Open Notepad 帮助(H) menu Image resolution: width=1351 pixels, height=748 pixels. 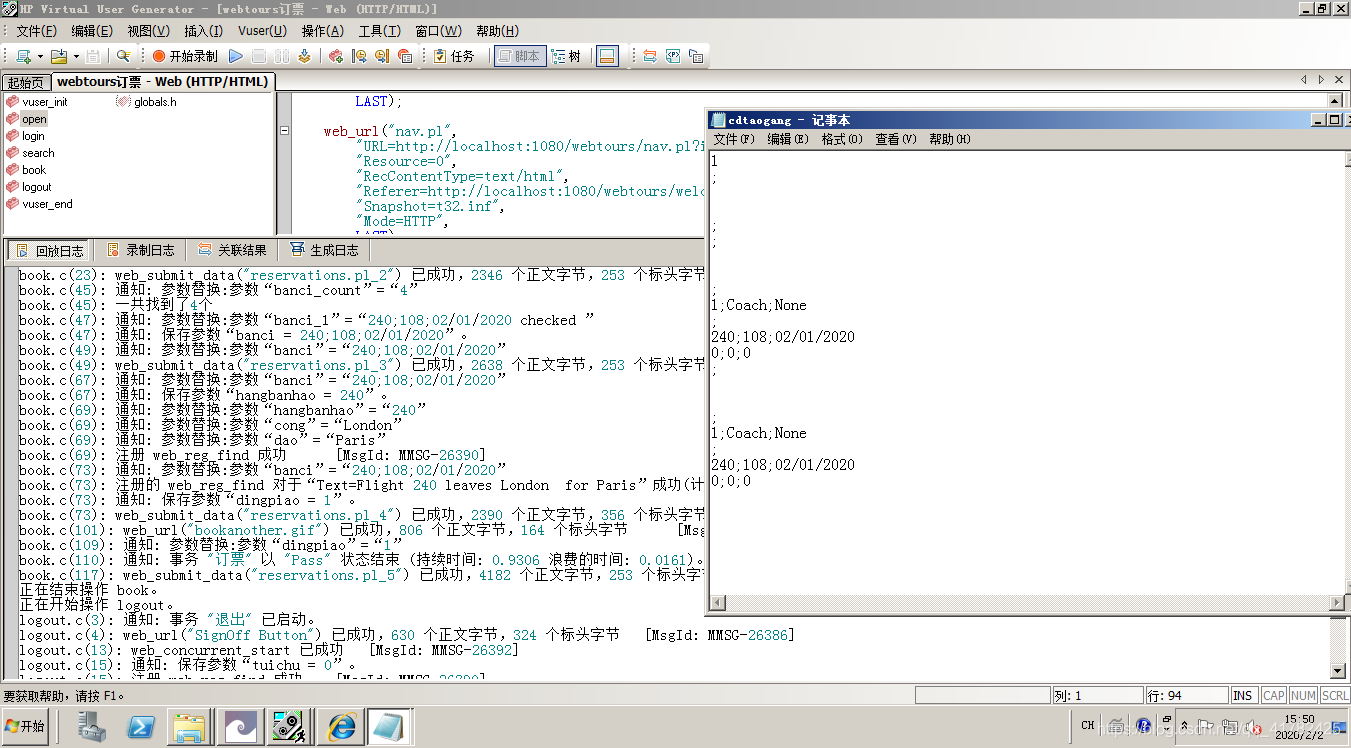click(x=950, y=139)
